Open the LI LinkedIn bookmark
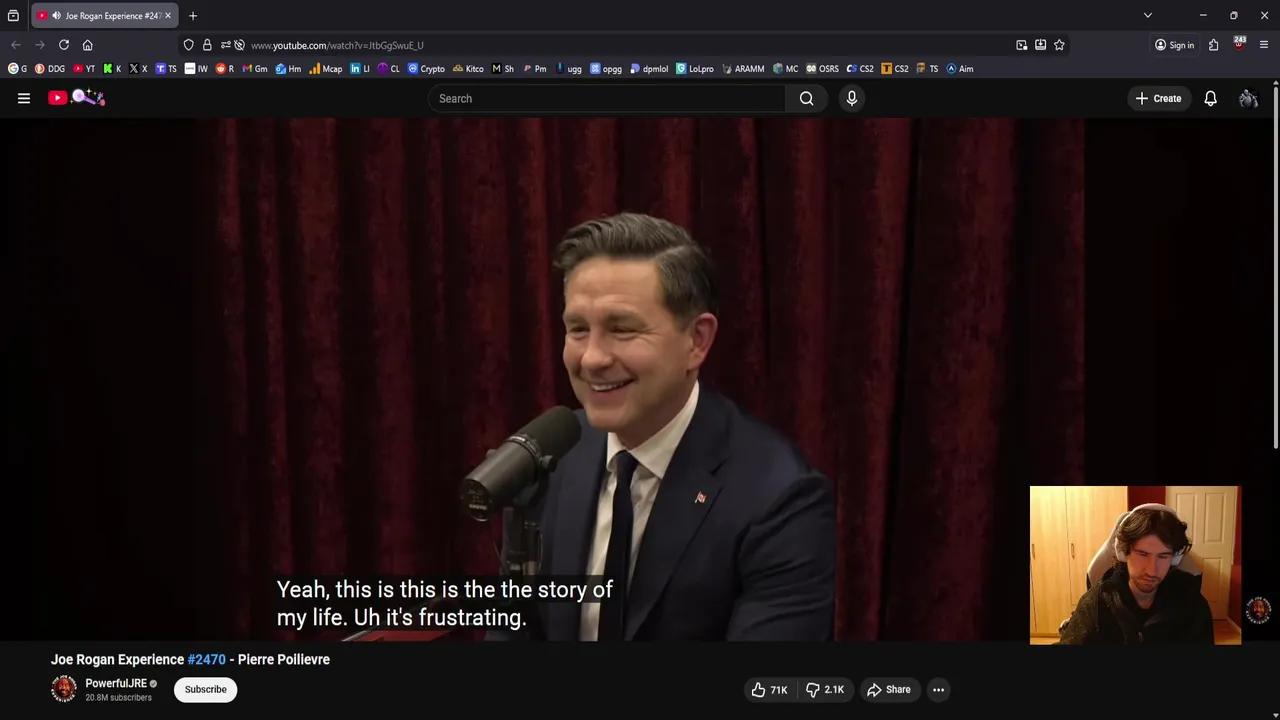This screenshot has height=720, width=1280. pos(360,69)
